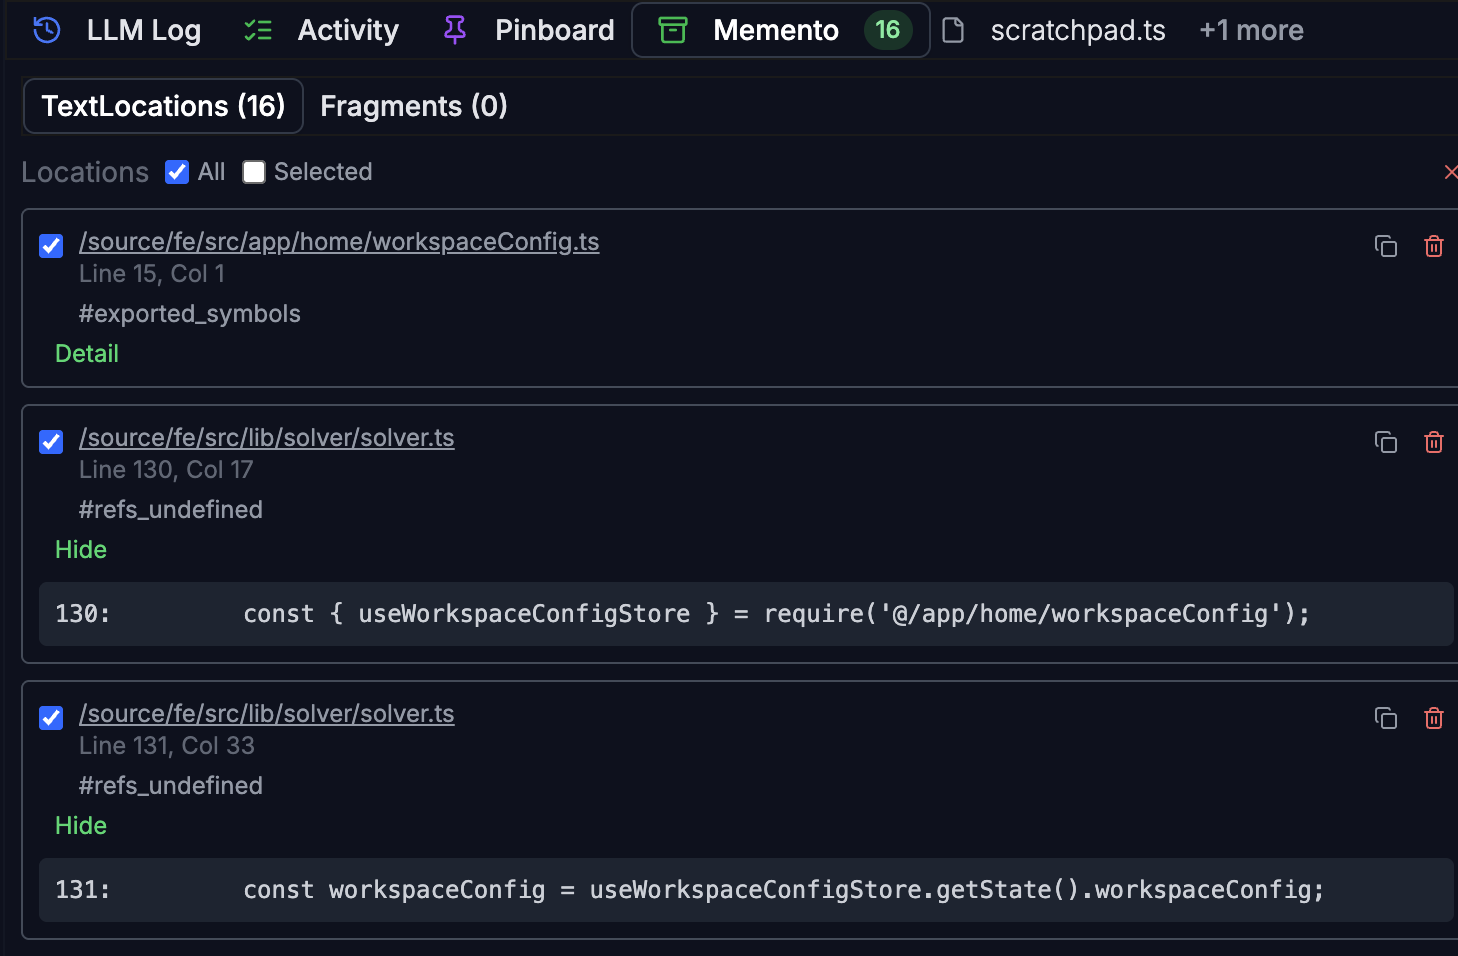Click the Memento archive box icon
Image resolution: width=1458 pixels, height=956 pixels.
[x=673, y=31]
